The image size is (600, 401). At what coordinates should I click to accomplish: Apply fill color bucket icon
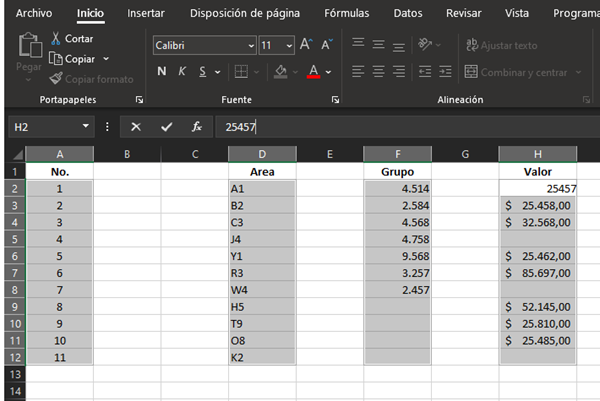tap(280, 72)
